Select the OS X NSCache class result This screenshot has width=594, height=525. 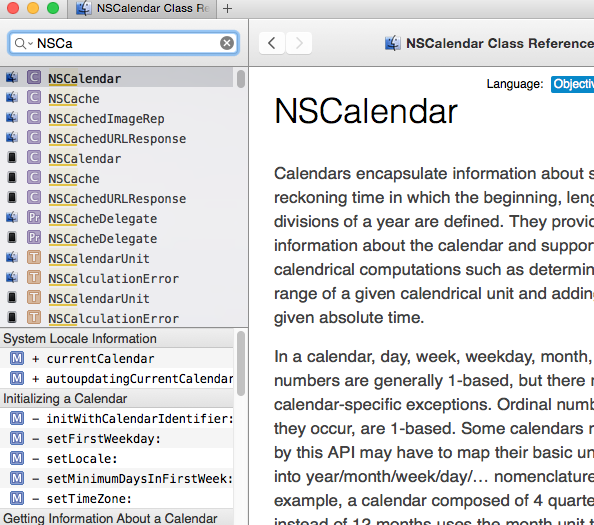point(117,98)
